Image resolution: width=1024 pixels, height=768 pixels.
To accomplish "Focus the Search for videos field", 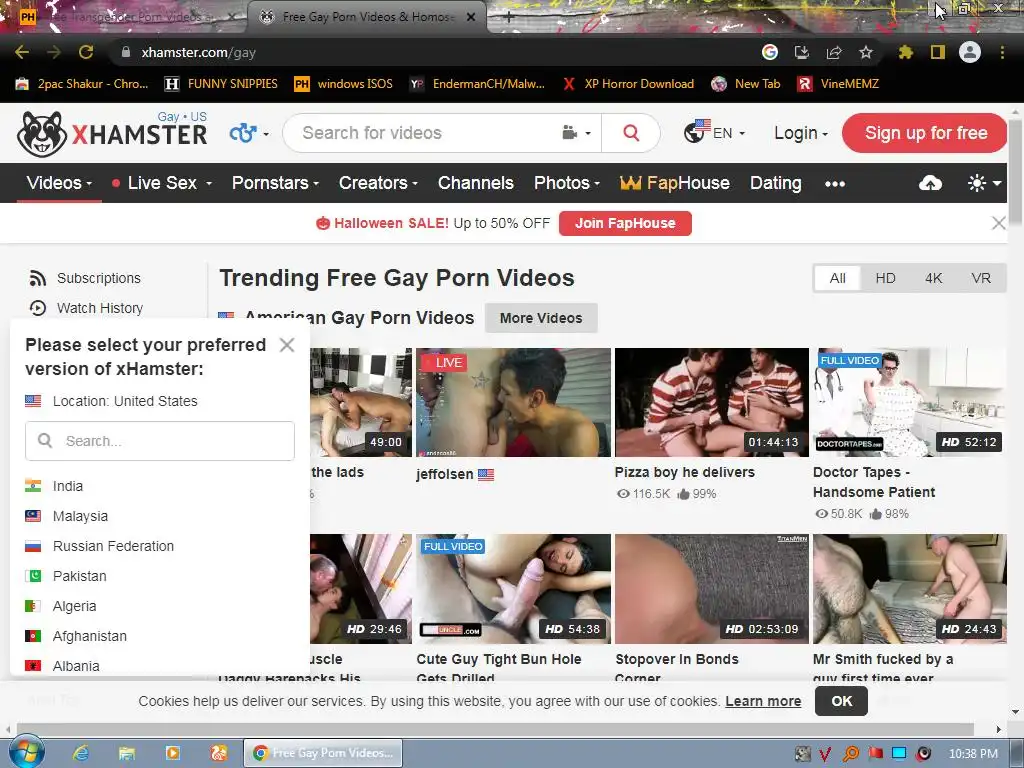I will (424, 133).
